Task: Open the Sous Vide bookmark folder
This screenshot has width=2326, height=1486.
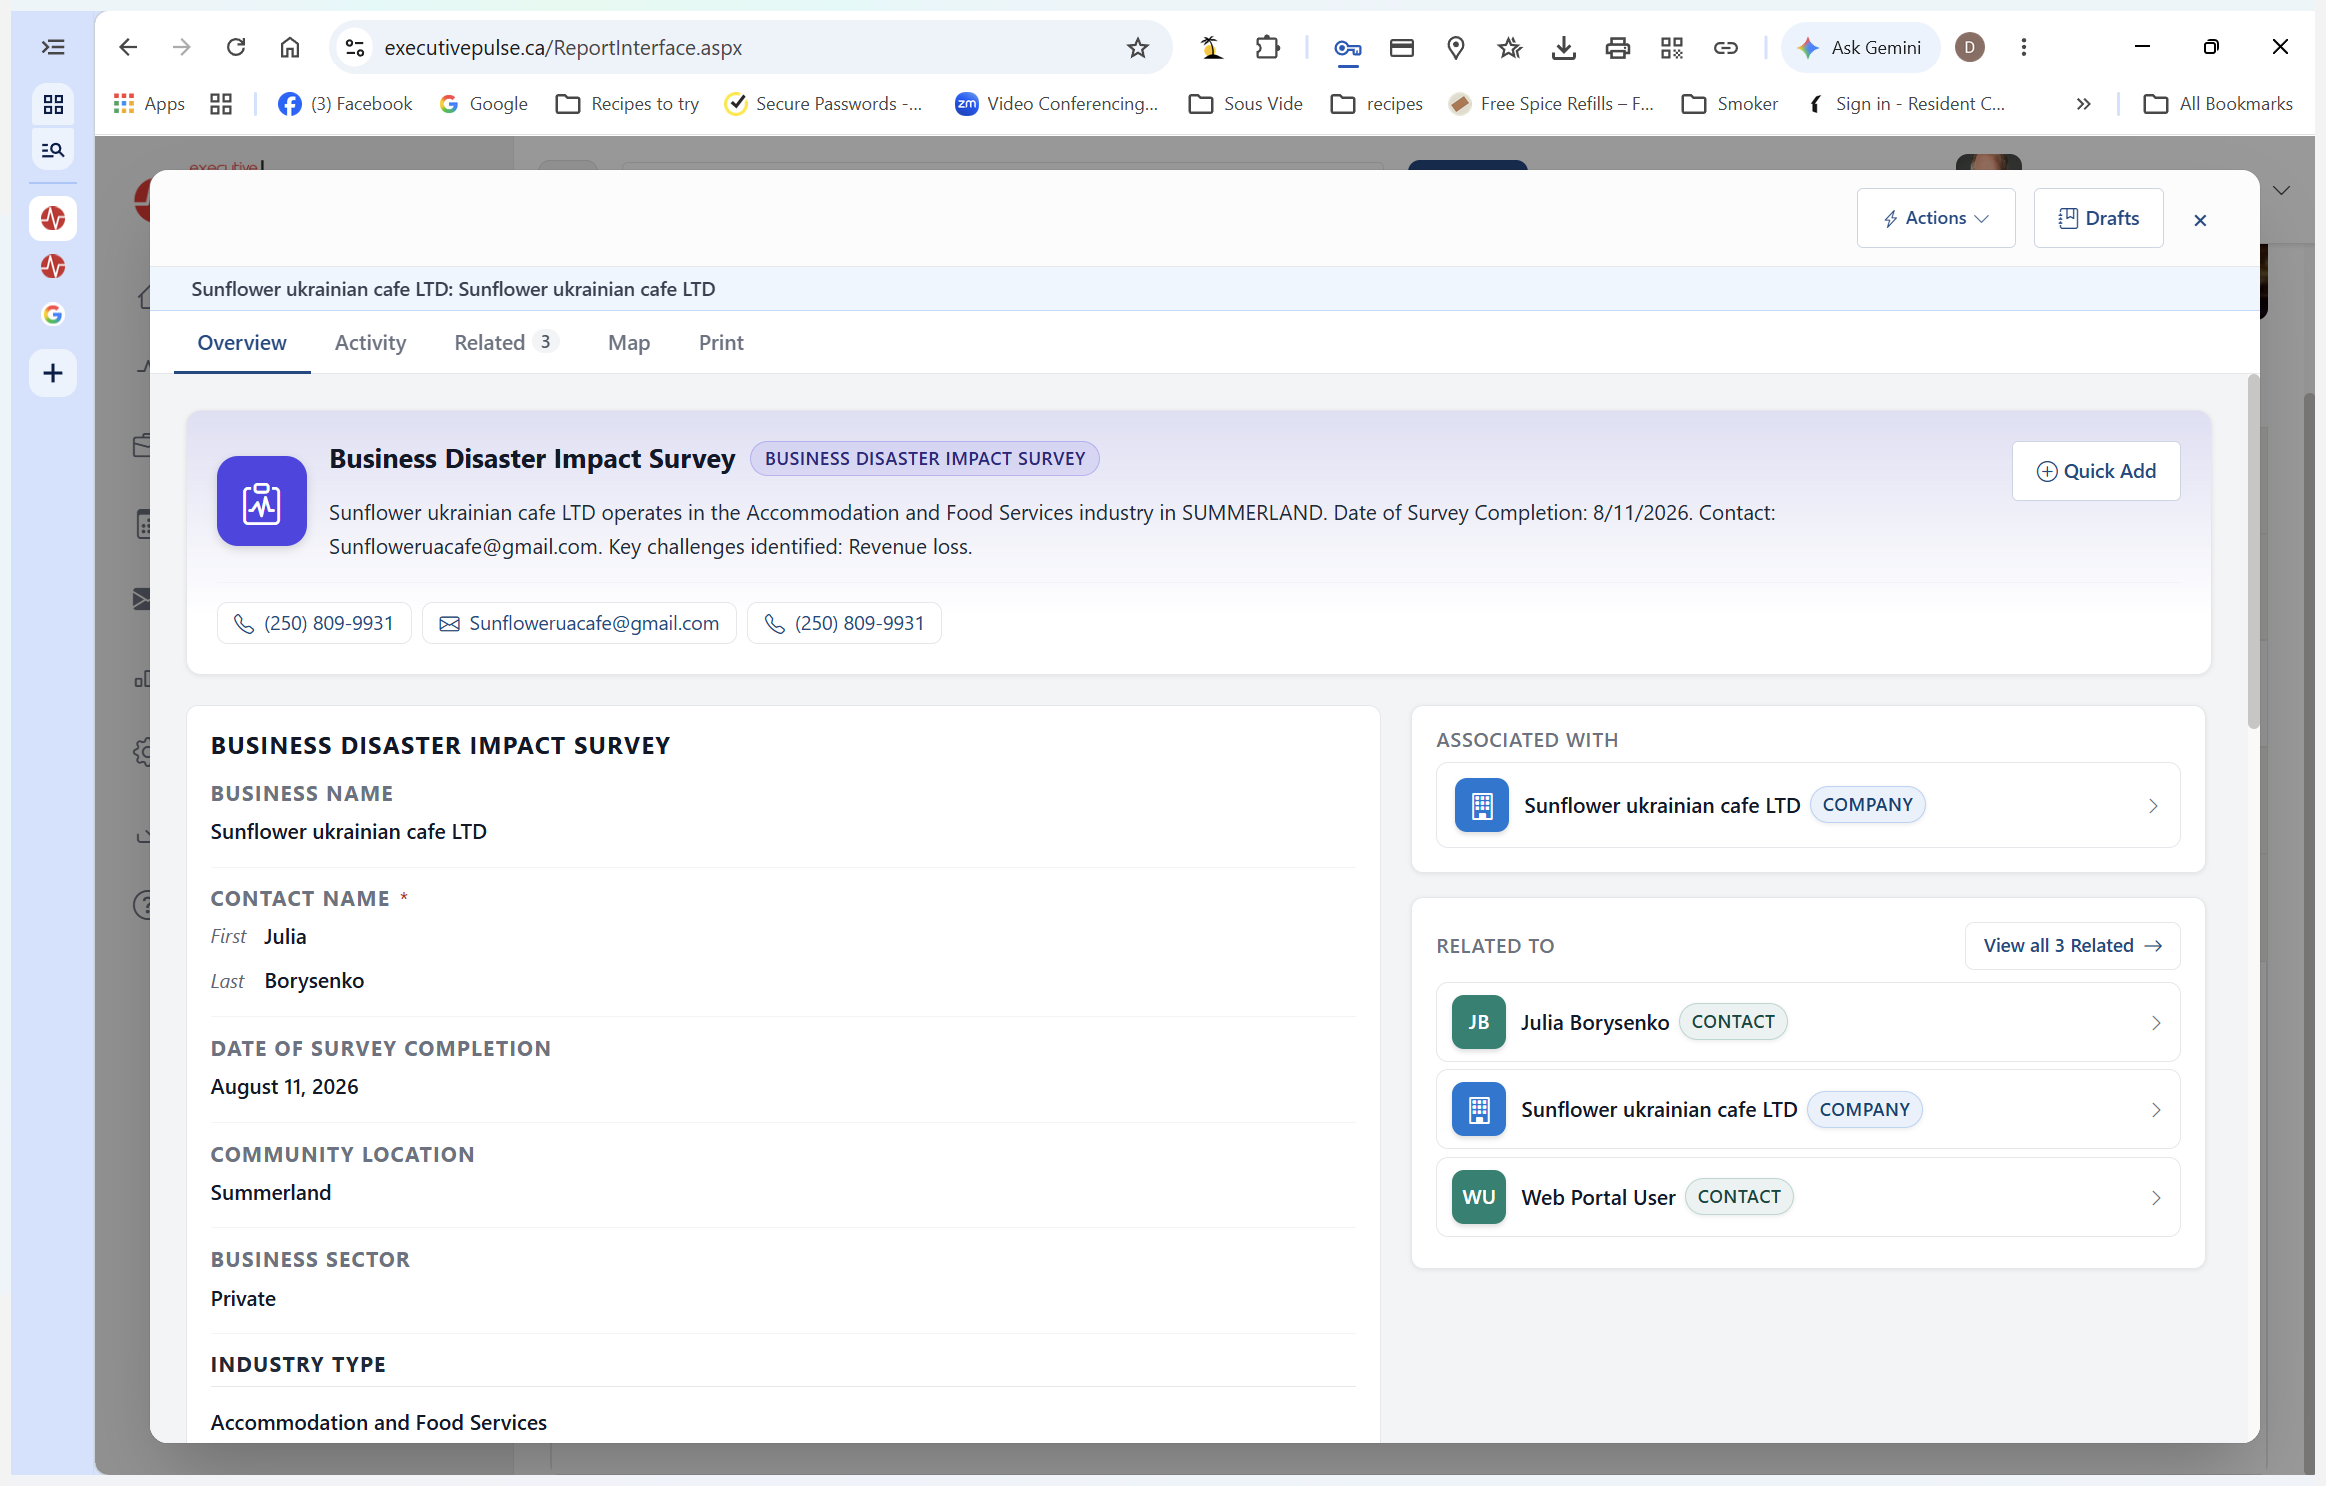Action: coord(1246,104)
